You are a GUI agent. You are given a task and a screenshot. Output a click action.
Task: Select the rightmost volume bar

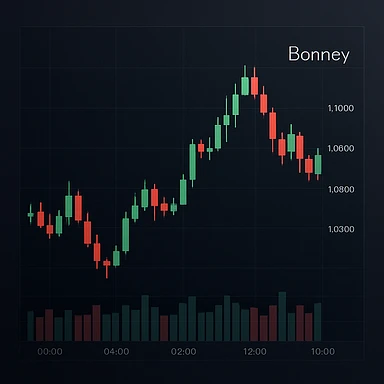[318, 322]
